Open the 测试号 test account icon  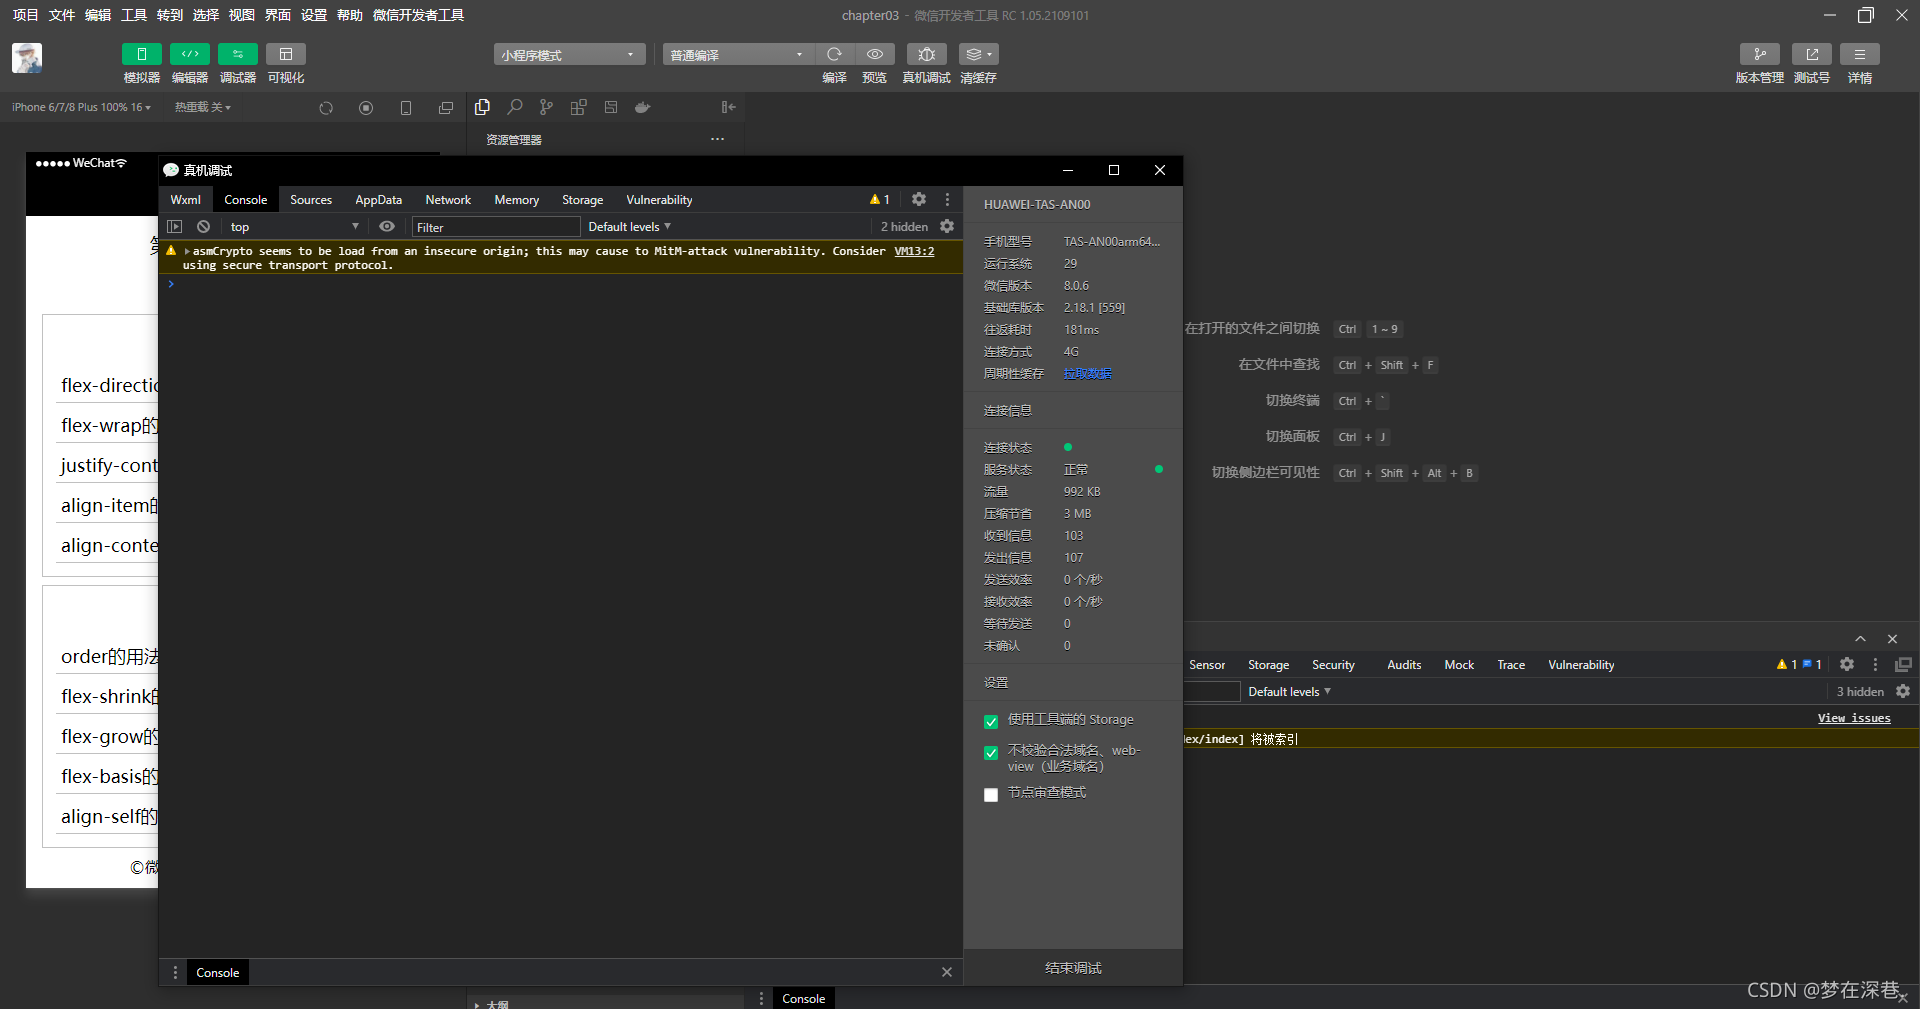tap(1811, 54)
